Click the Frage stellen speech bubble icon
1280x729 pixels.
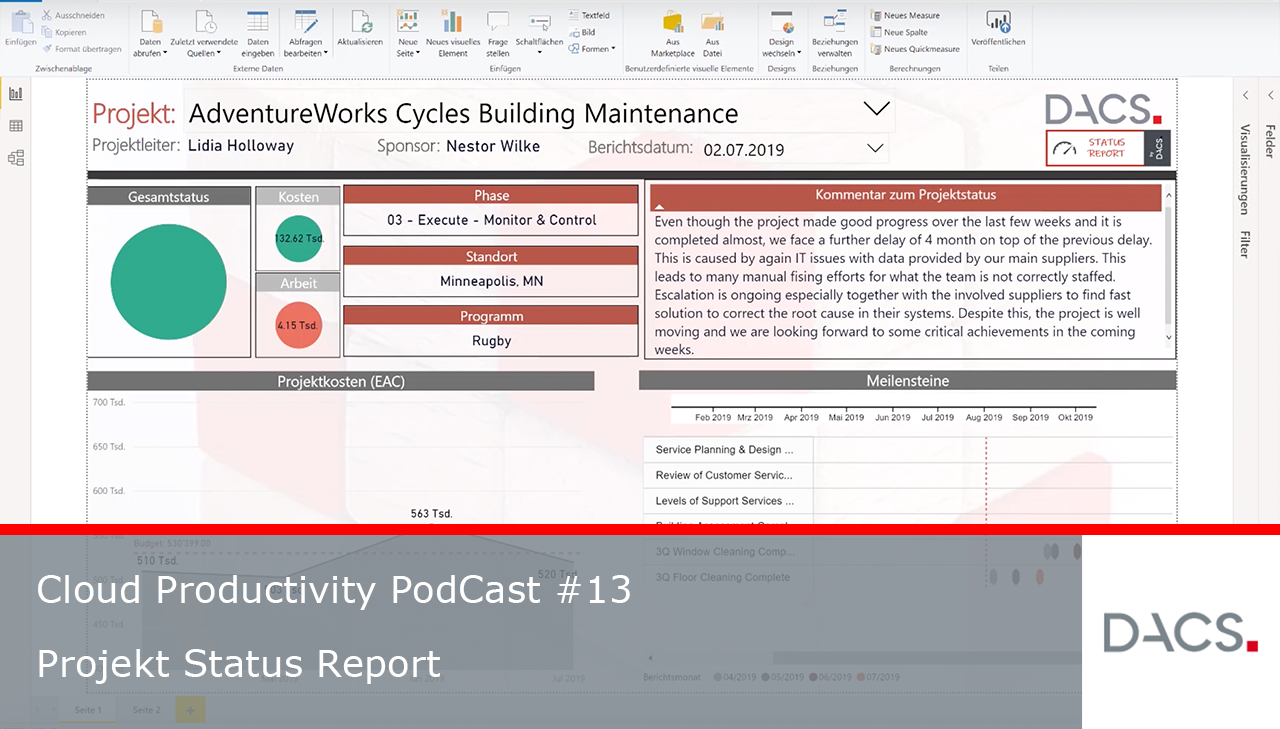point(498,22)
